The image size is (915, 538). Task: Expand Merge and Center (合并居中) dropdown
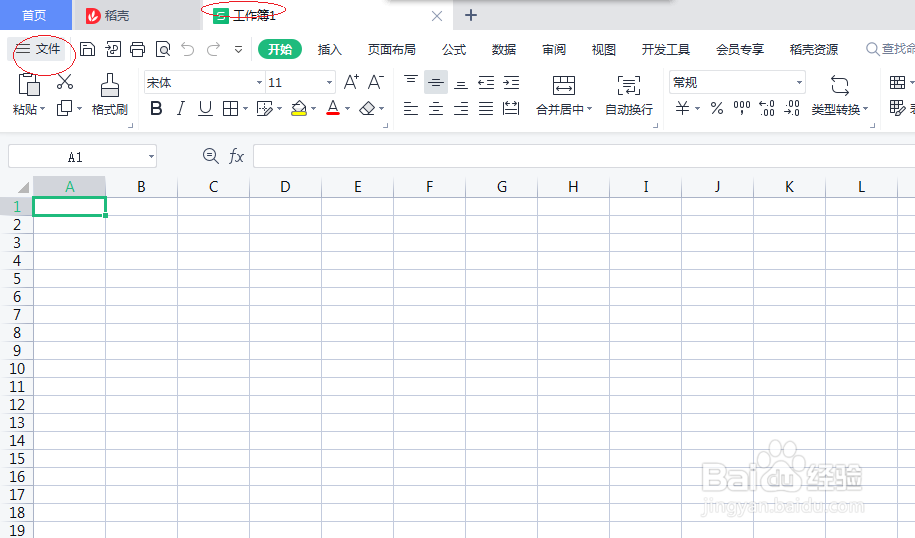(x=589, y=109)
